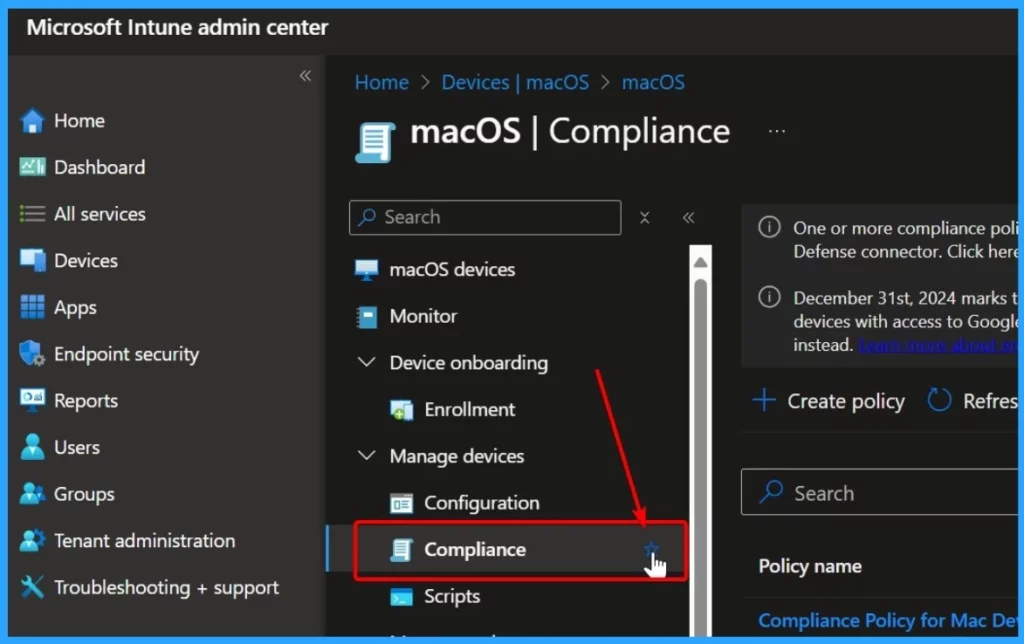Click the Home house icon in sidebar

coord(32,121)
